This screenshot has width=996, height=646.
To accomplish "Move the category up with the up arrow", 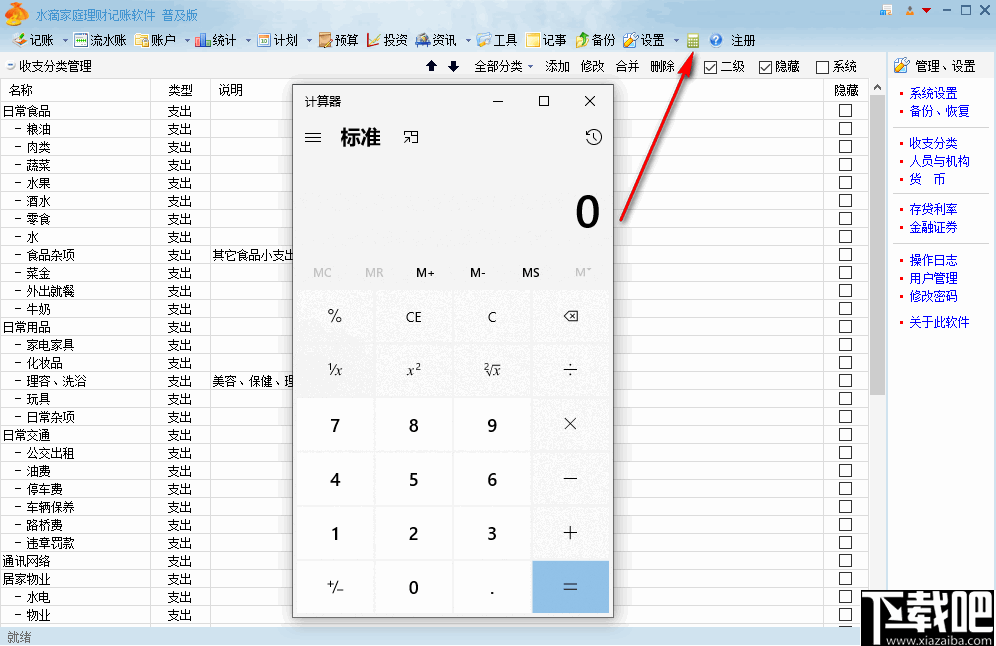I will click(431, 66).
